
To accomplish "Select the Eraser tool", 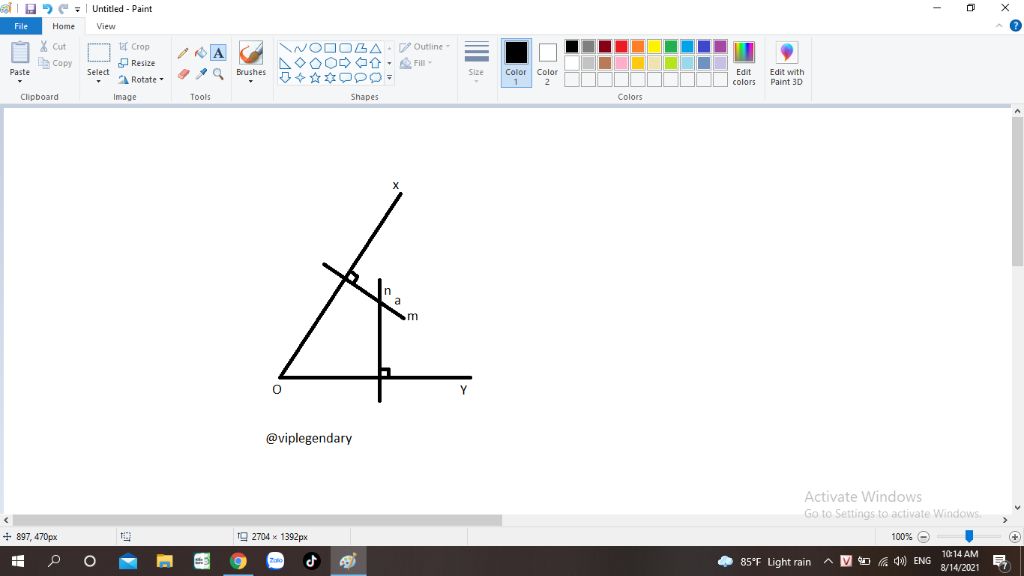I will [183, 74].
